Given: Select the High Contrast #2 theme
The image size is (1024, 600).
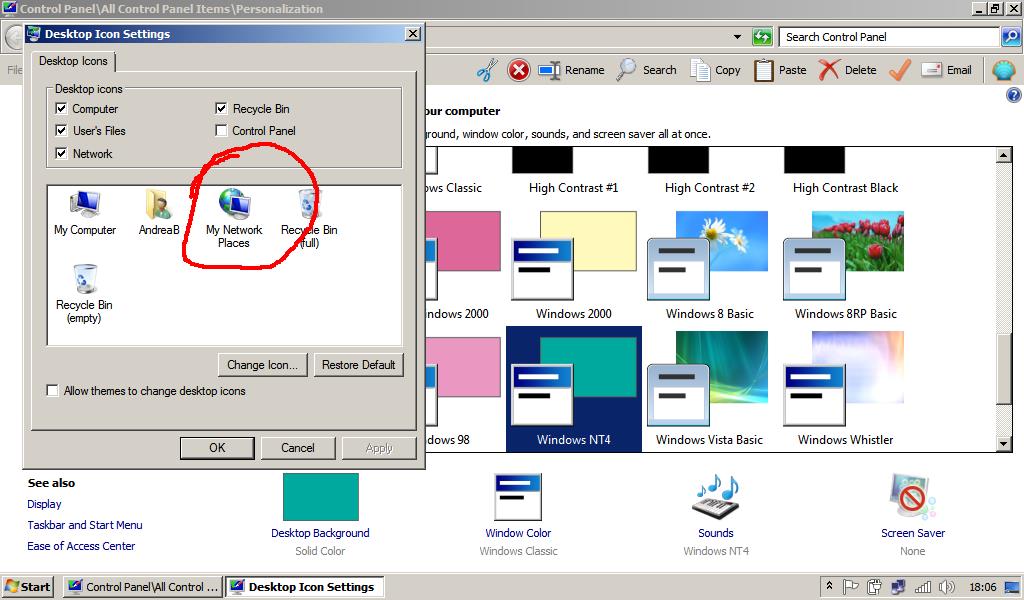Looking at the screenshot, I should click(710, 172).
